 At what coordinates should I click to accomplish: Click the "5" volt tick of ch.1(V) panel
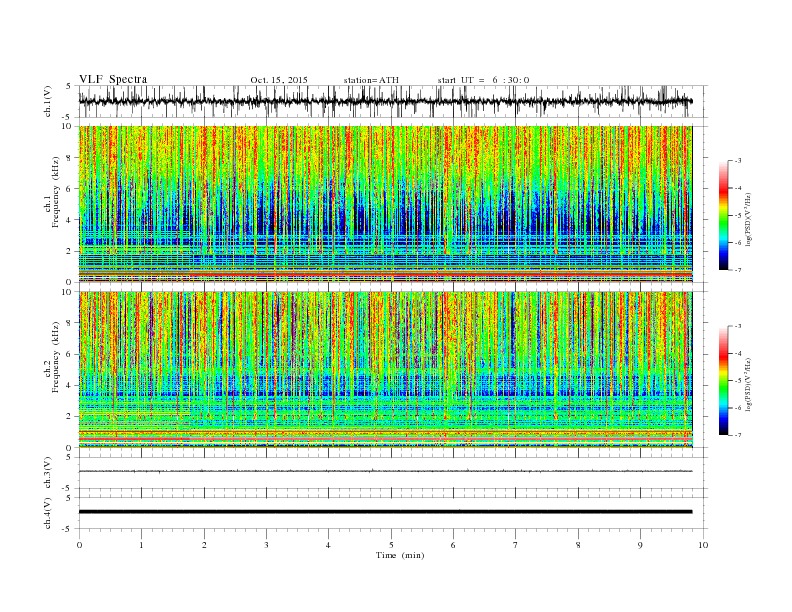point(70,86)
